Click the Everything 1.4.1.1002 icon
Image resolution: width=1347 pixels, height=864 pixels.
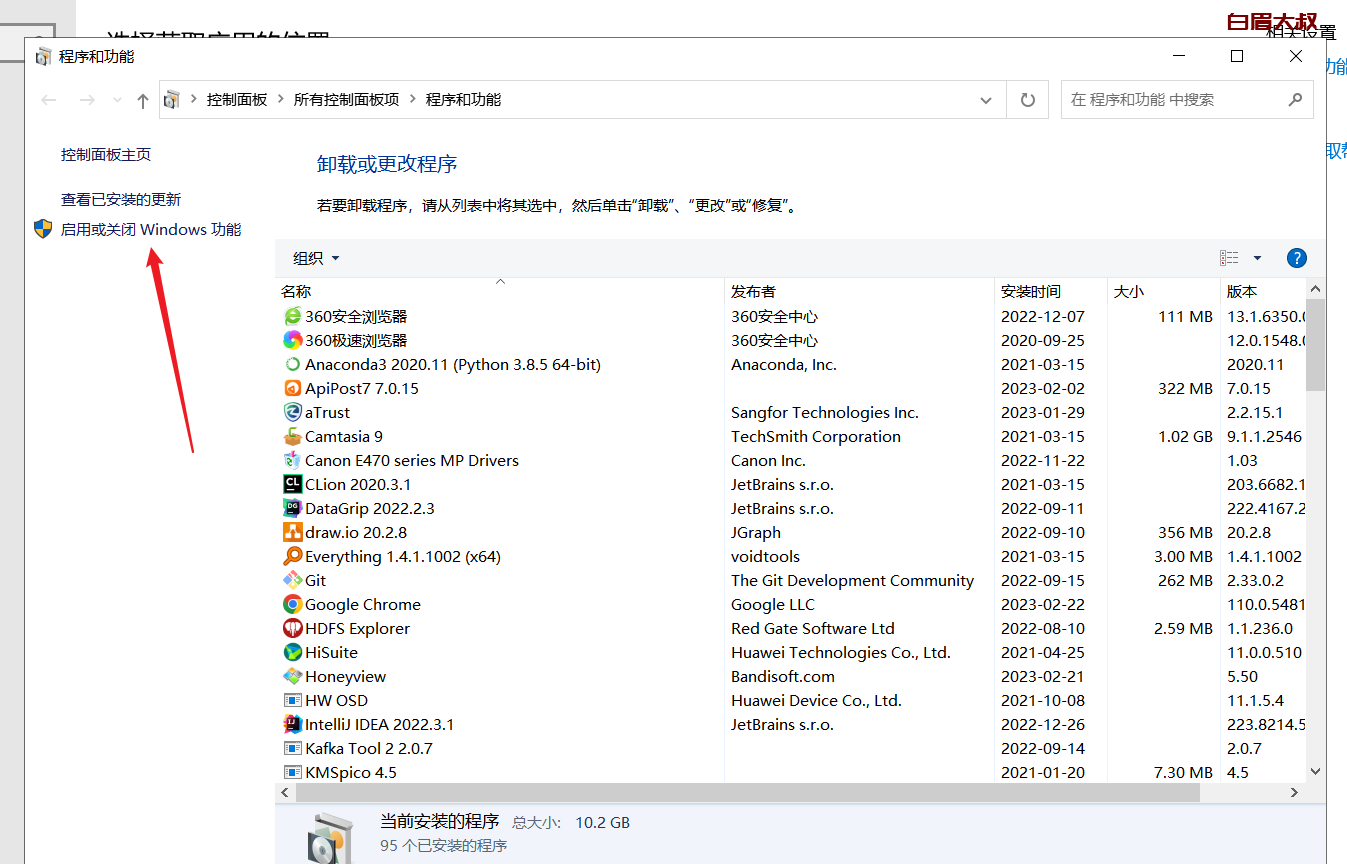point(292,556)
